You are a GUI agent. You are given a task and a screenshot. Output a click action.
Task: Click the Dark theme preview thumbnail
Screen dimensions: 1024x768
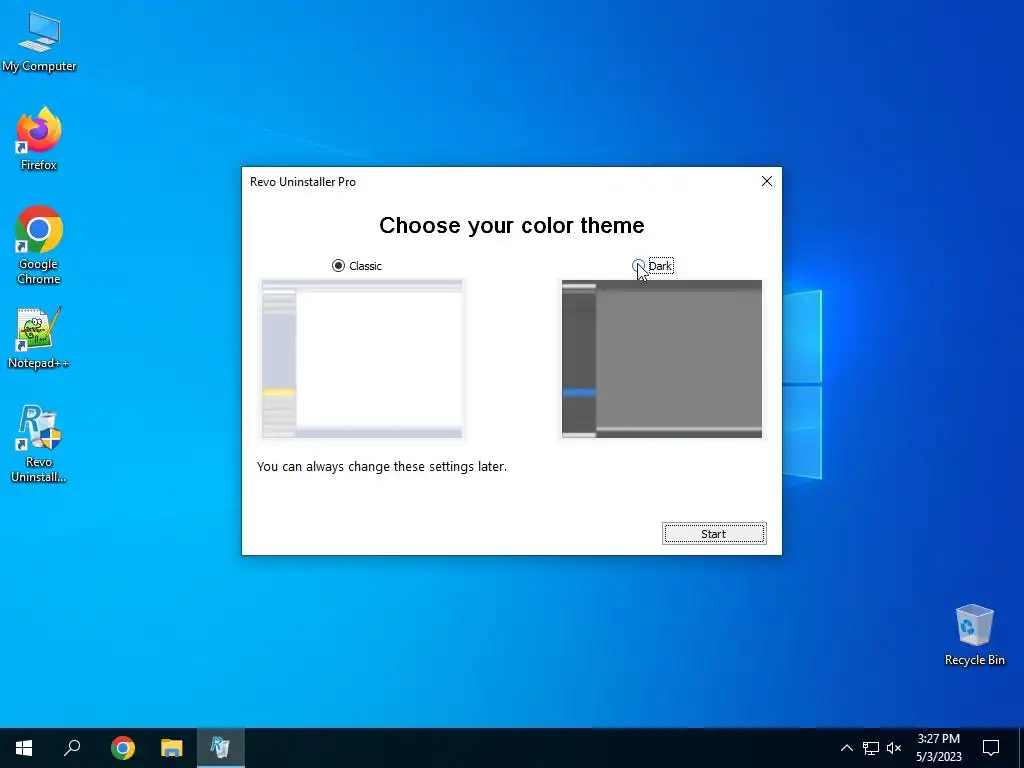click(662, 359)
